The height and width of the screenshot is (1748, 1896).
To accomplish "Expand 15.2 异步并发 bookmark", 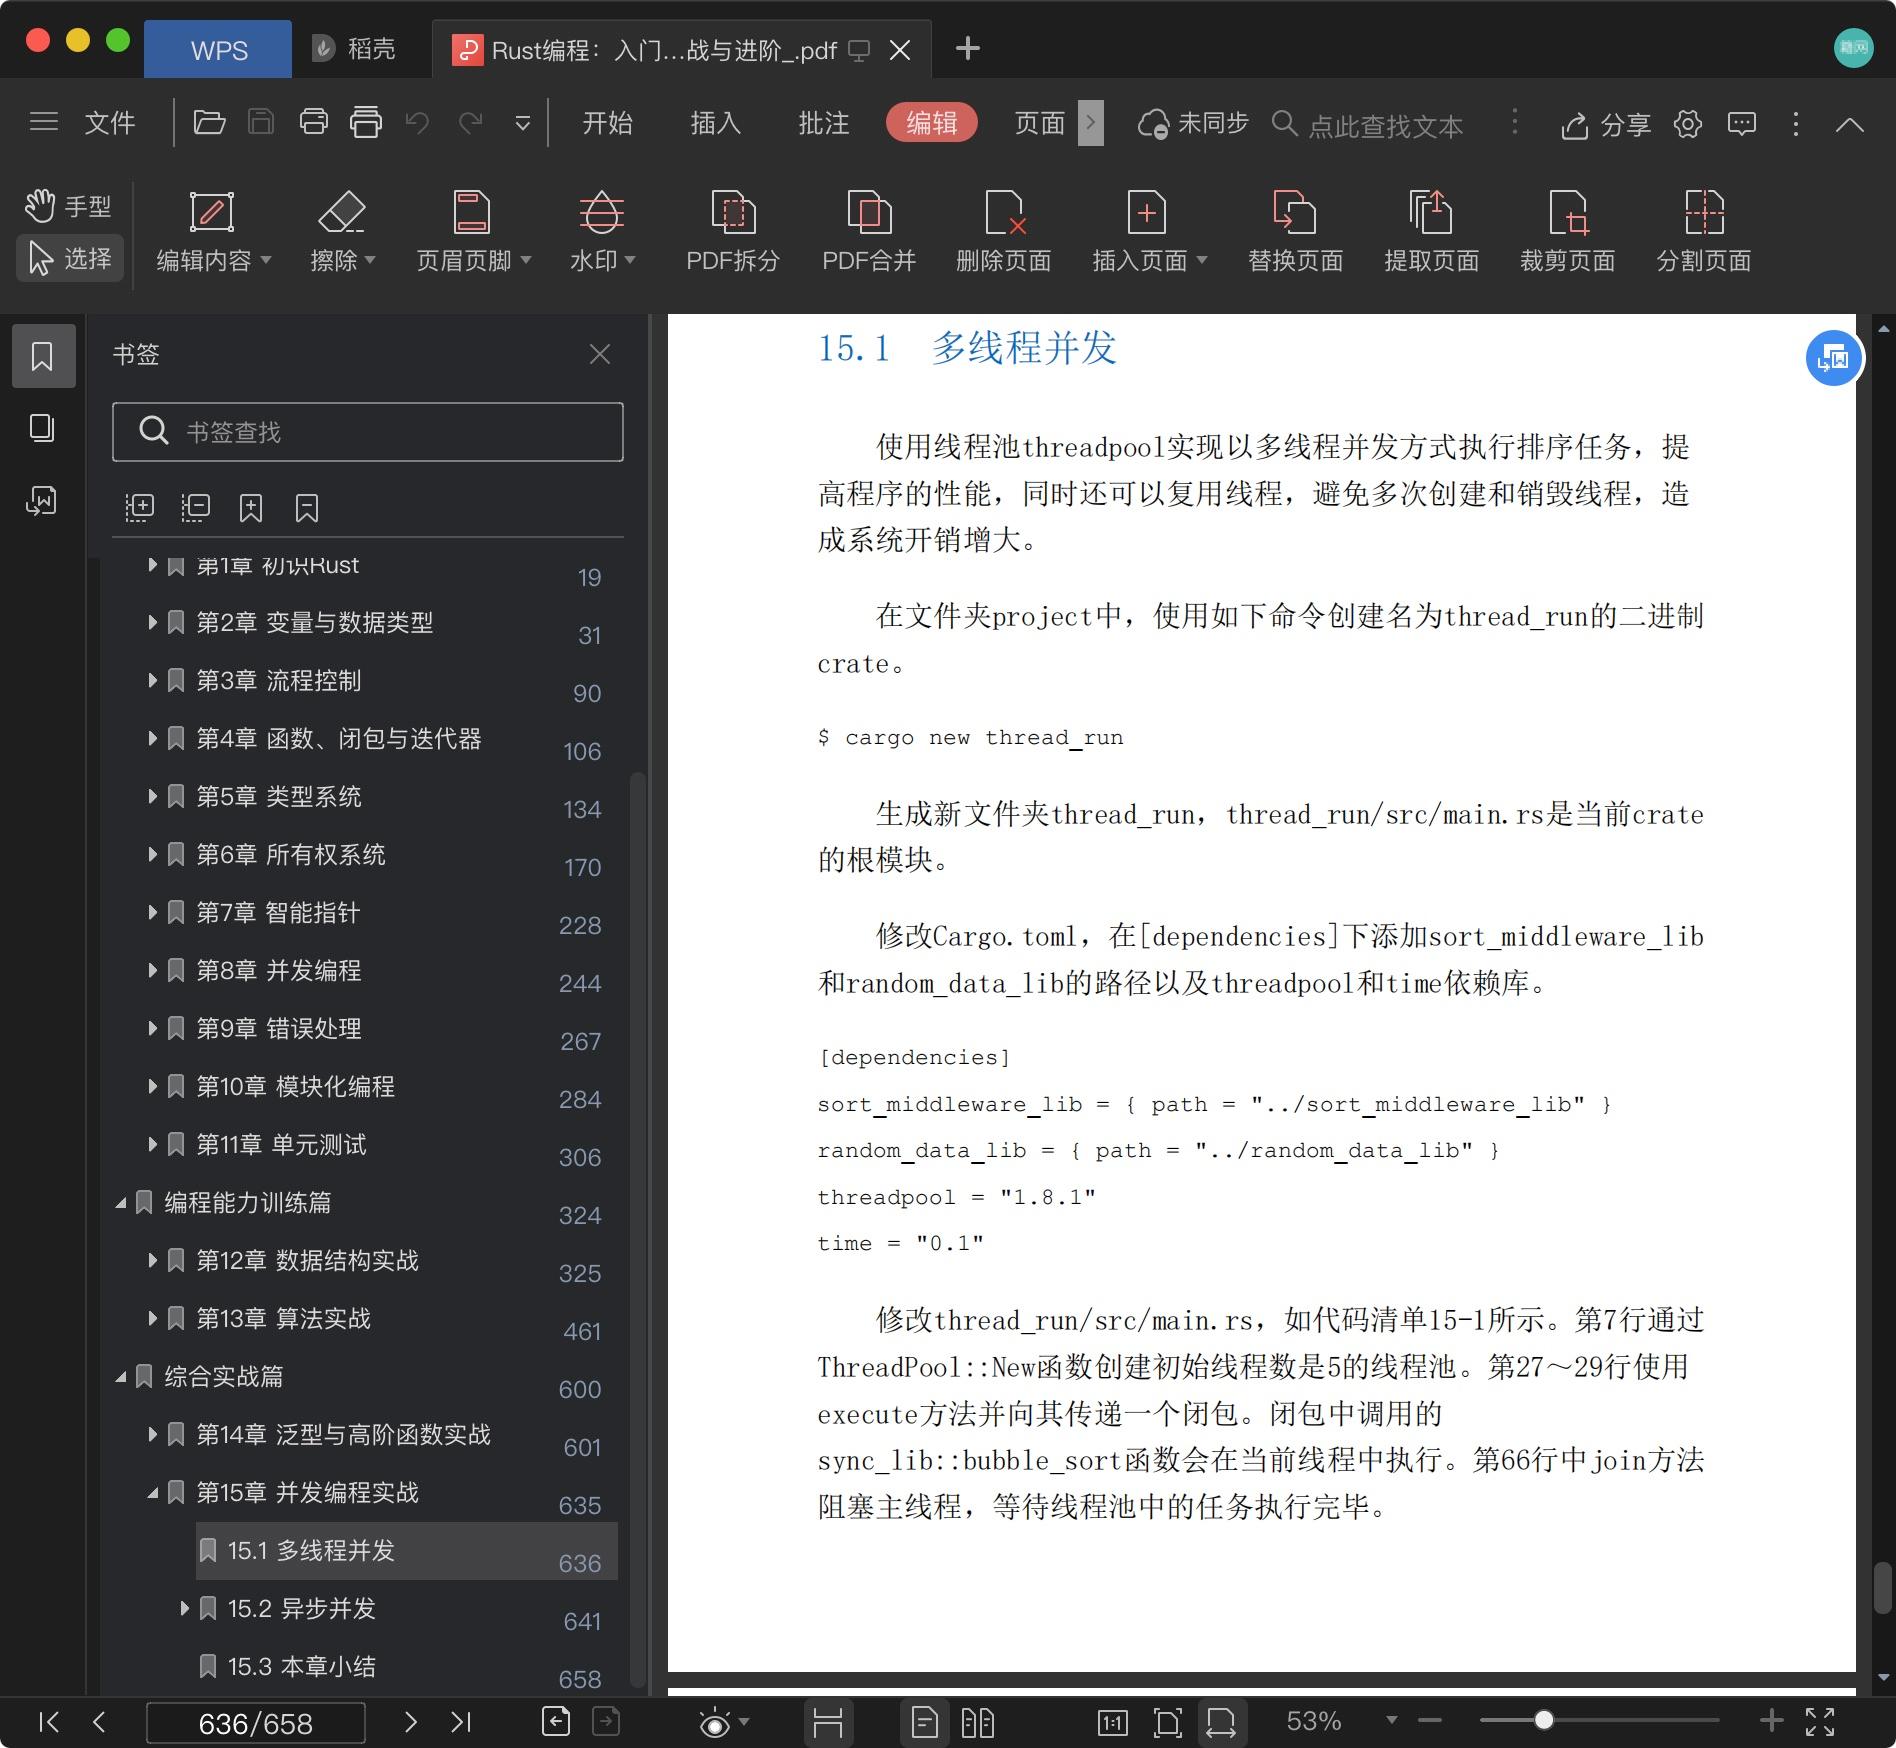I will click(x=185, y=1608).
